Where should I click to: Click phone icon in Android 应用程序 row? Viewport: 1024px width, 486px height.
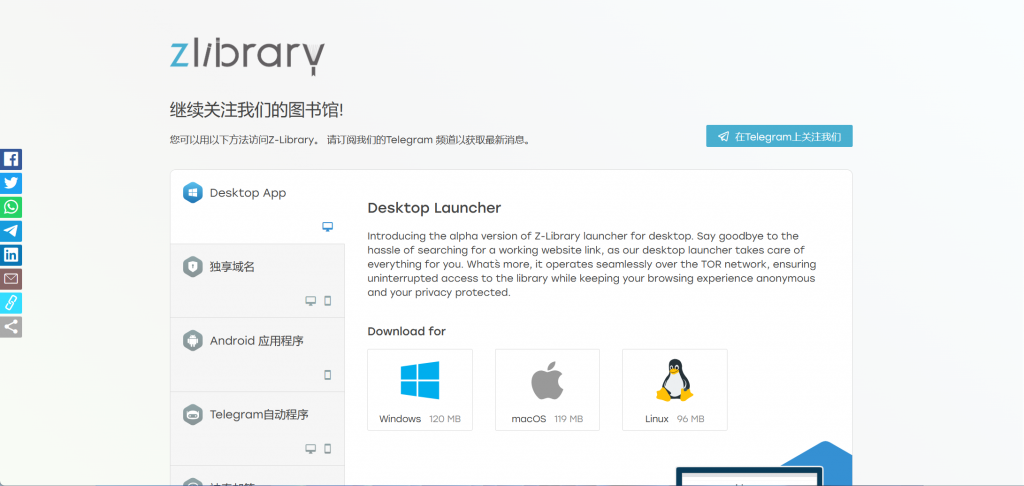coord(328,374)
